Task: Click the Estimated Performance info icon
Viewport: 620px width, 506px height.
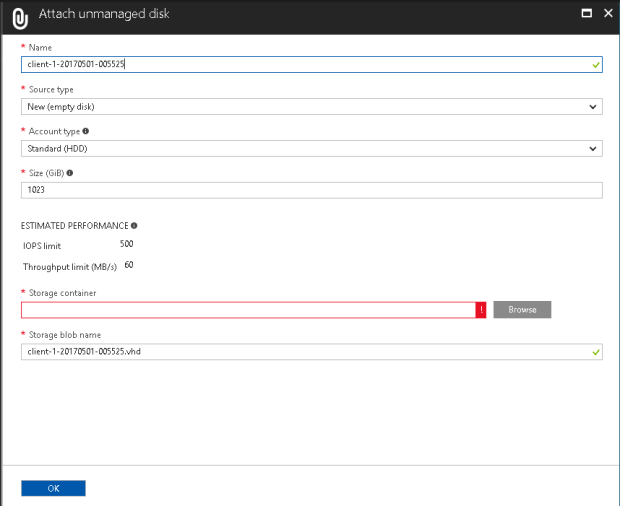Action: click(x=134, y=226)
